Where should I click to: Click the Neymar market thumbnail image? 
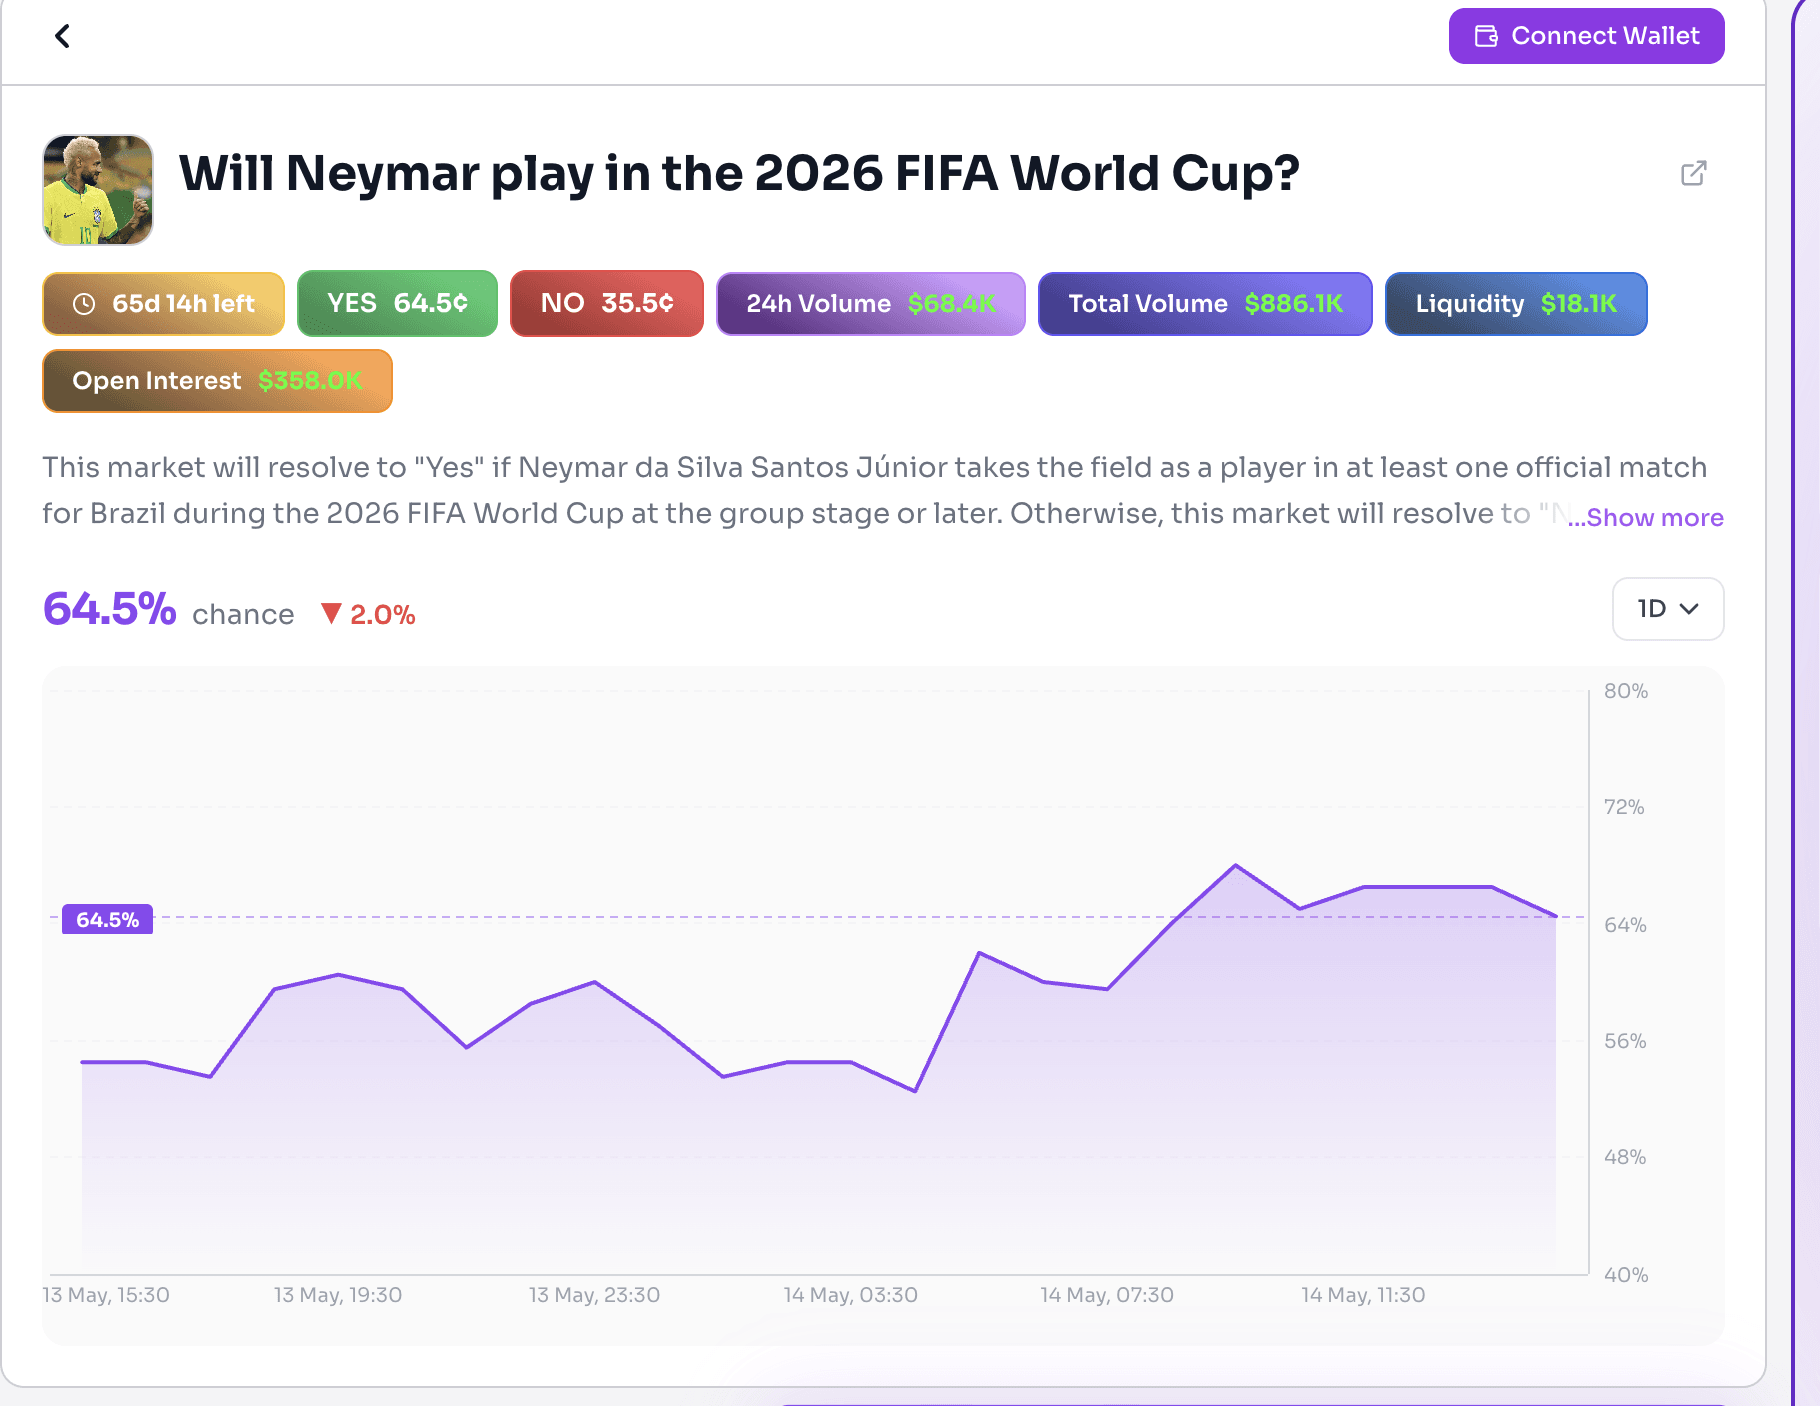click(98, 190)
